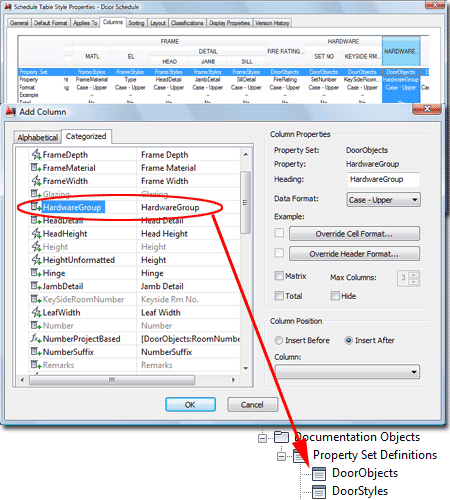450x500 pixels.
Task: Click the Documentation Objects folder icon
Action: (x=281, y=437)
